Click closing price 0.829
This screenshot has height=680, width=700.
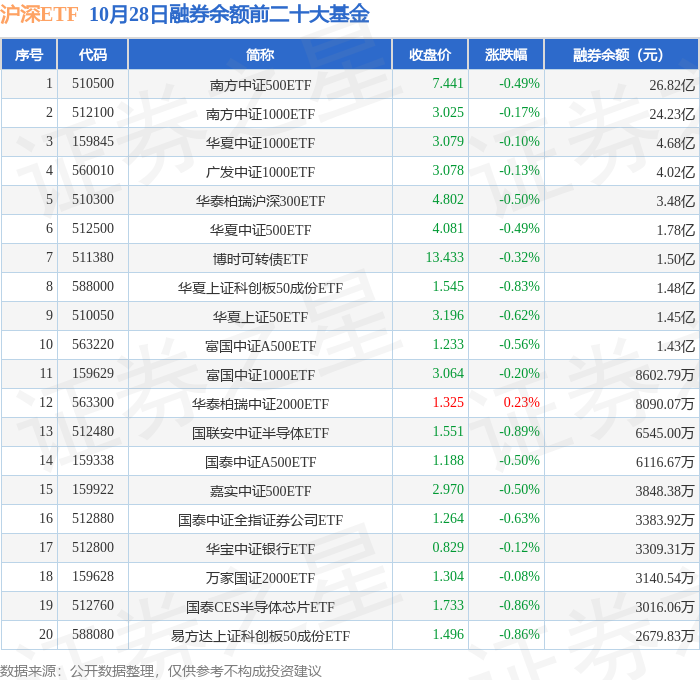coord(448,548)
